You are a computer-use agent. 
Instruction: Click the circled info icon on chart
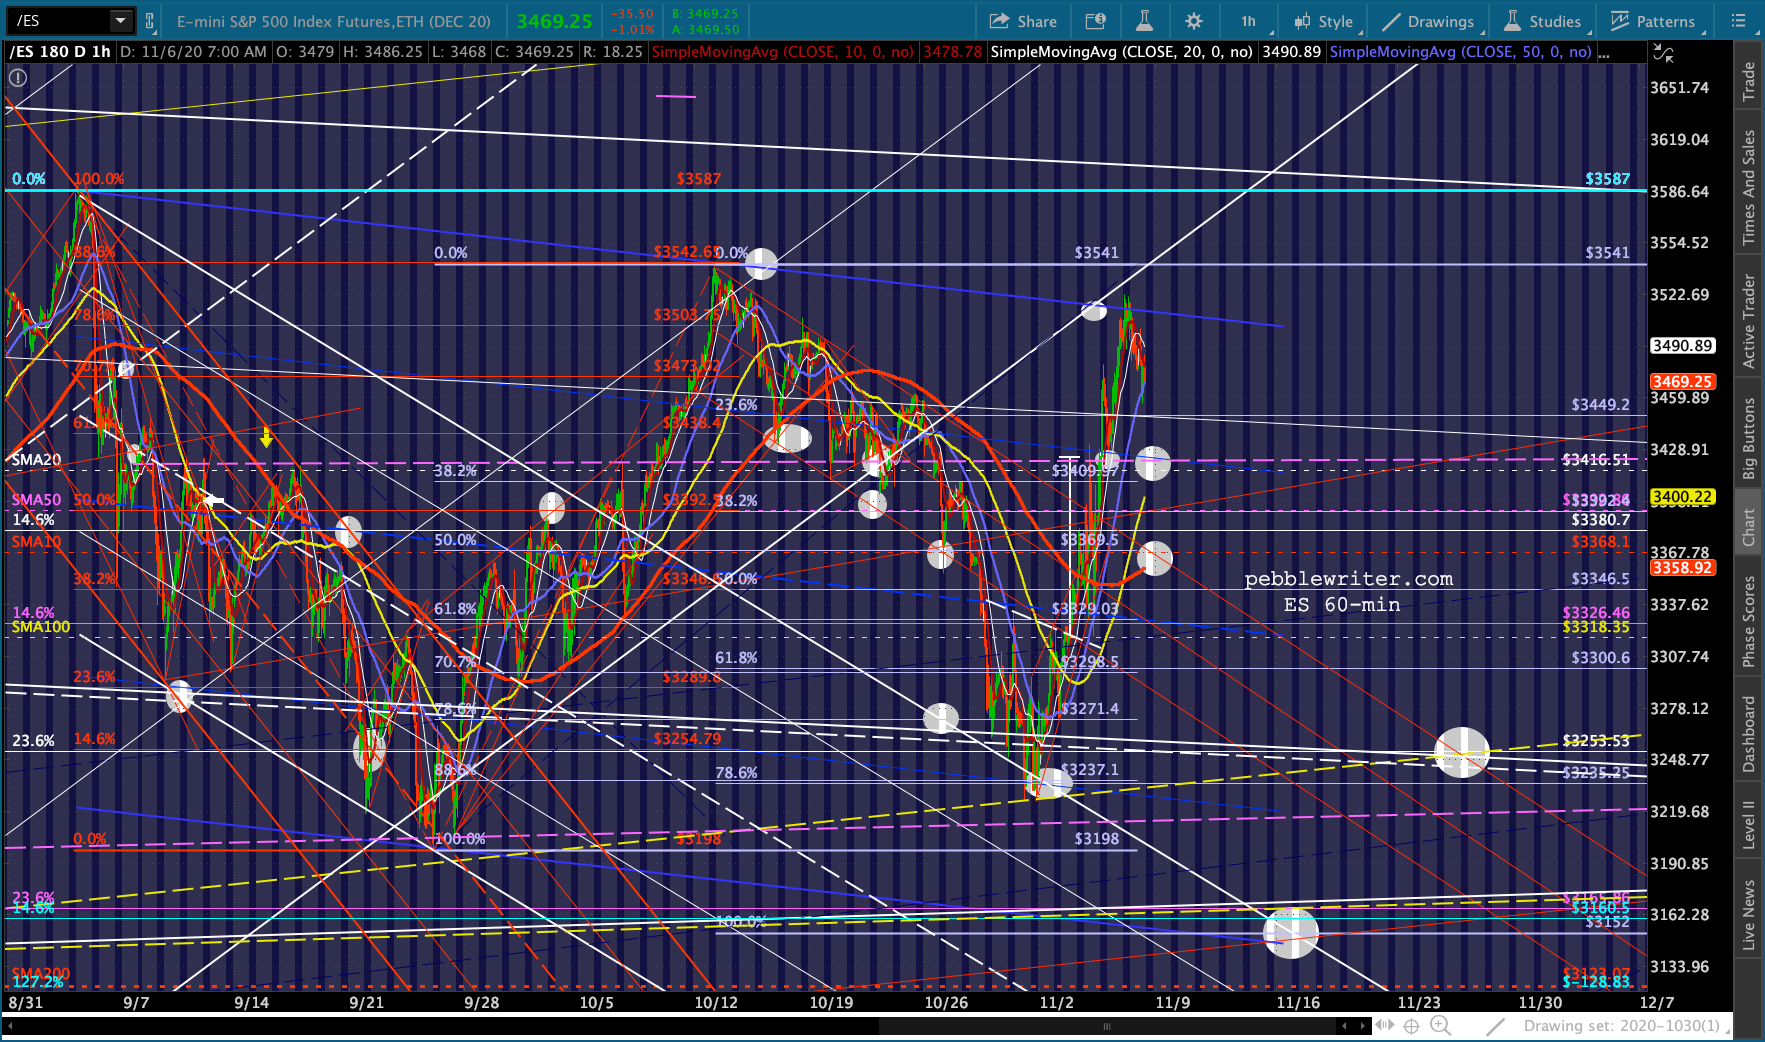point(18,77)
